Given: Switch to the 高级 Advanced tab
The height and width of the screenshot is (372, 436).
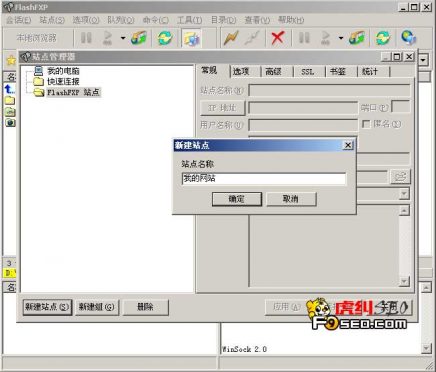Looking at the screenshot, I should tap(273, 71).
